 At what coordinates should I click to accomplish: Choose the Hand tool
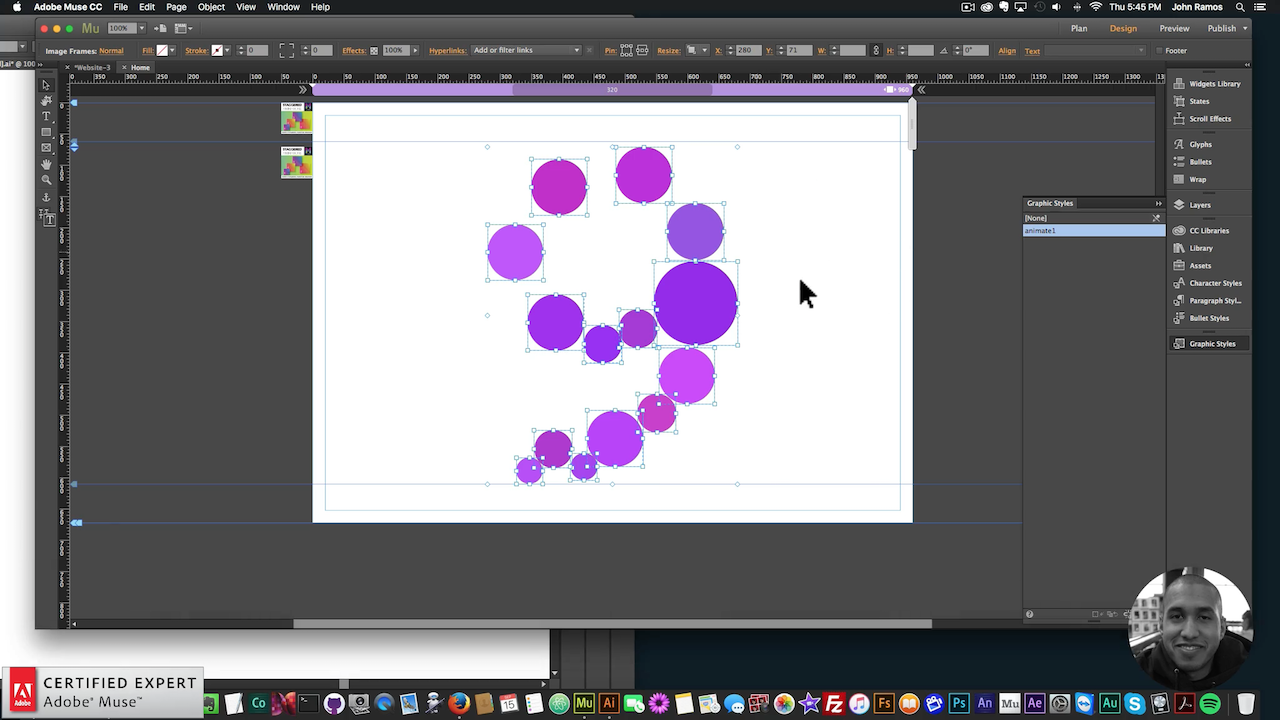(46, 164)
